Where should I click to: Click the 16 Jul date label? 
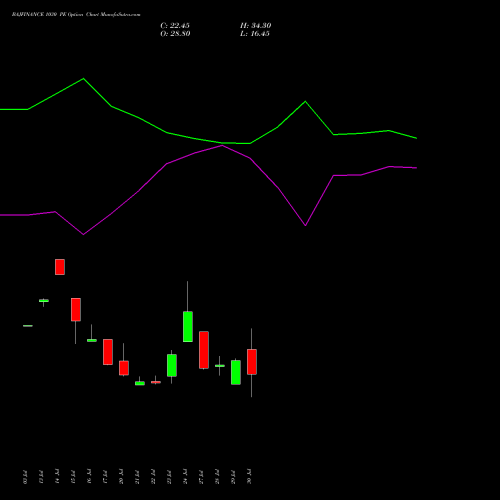[89, 477]
